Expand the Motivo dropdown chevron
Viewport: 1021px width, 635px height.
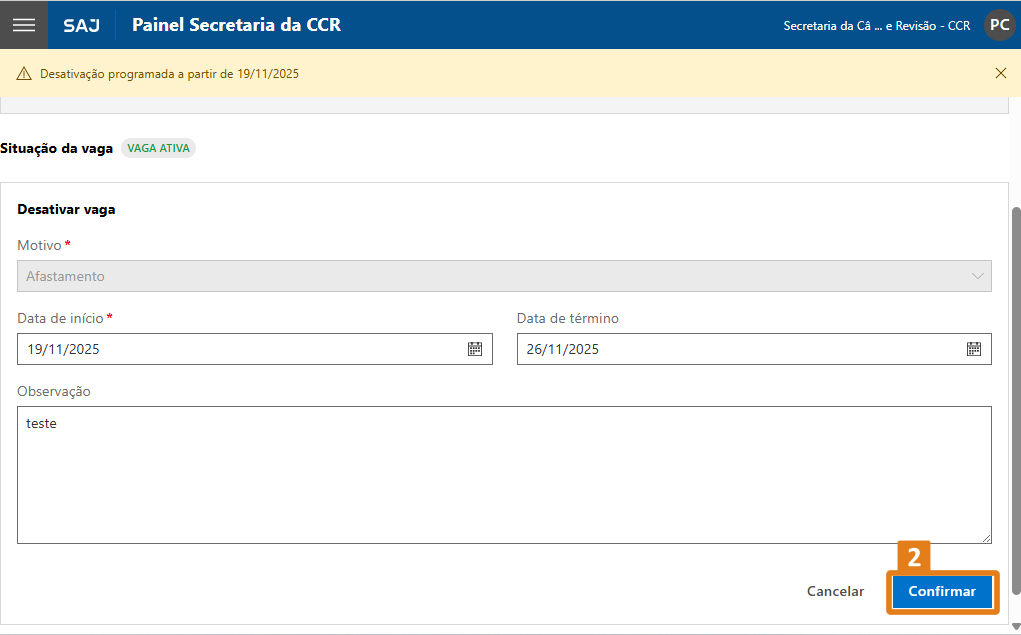pos(977,276)
